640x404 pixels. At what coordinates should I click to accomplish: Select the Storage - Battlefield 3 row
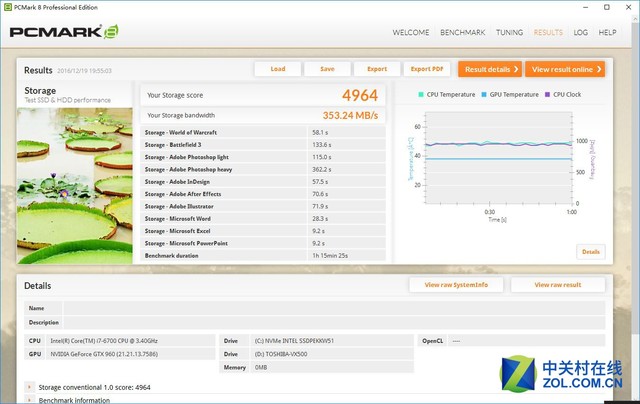point(263,144)
